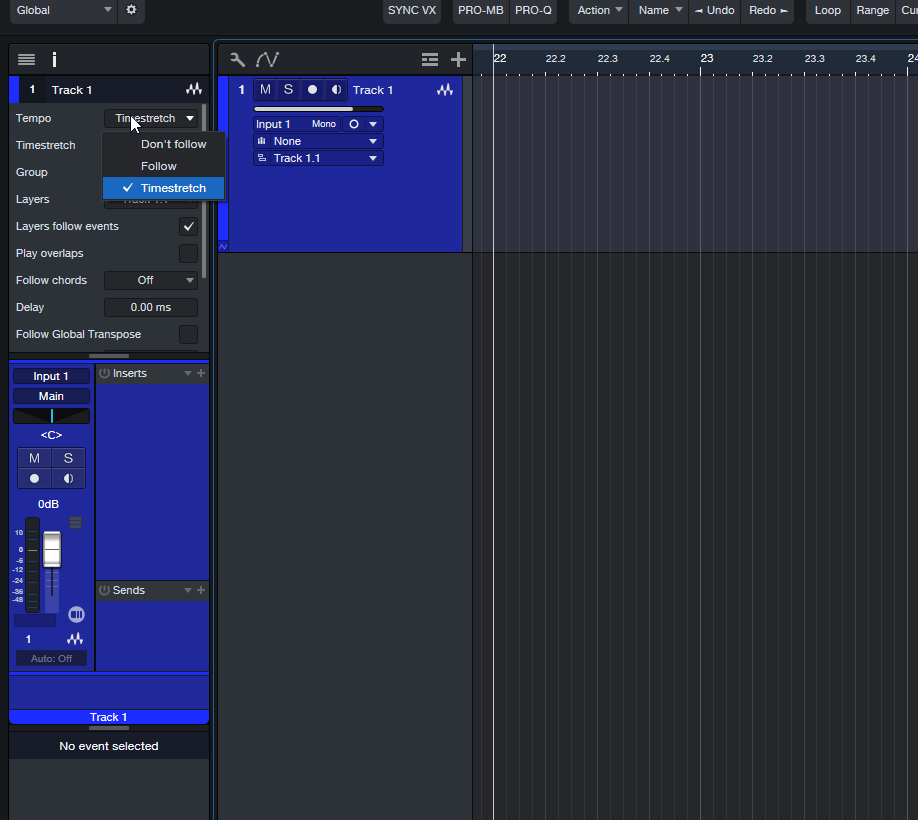Click the Undo button
This screenshot has height=820, width=918.
click(x=714, y=10)
